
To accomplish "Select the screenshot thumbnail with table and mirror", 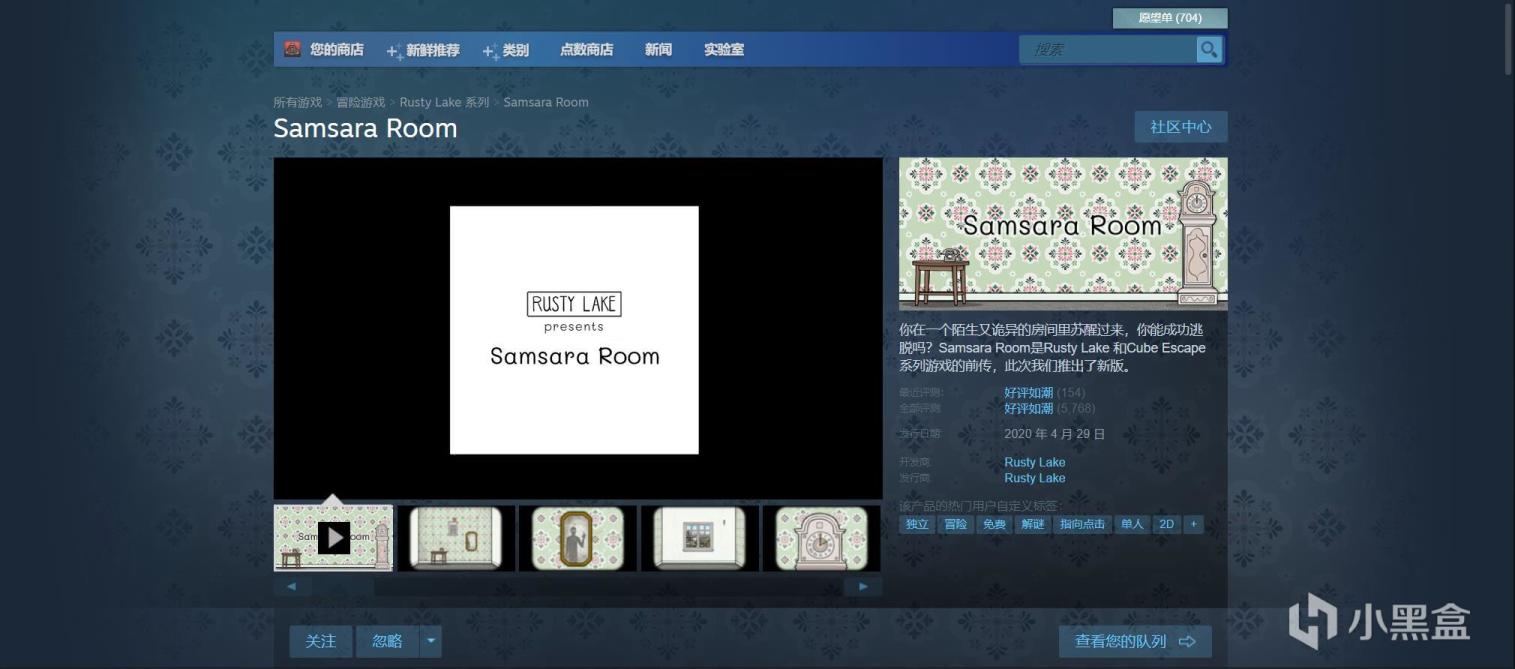I will [x=456, y=538].
